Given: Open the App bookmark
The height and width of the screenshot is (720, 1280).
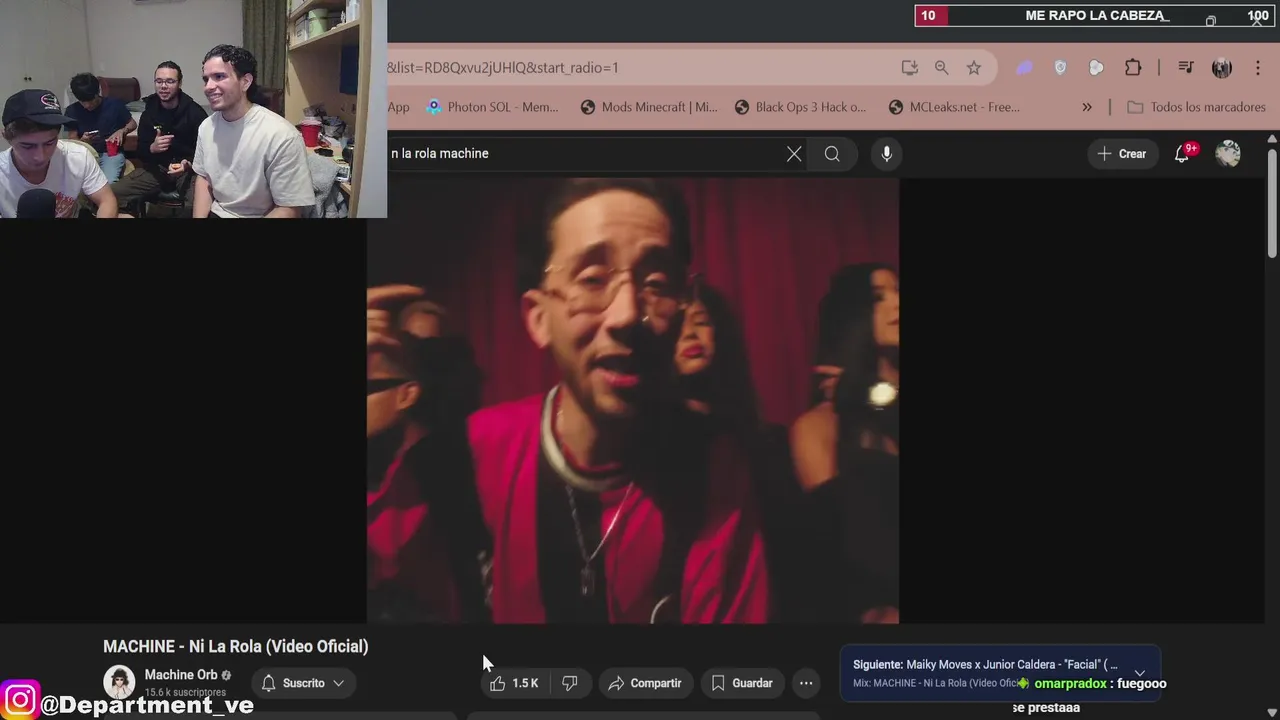Looking at the screenshot, I should point(399,107).
